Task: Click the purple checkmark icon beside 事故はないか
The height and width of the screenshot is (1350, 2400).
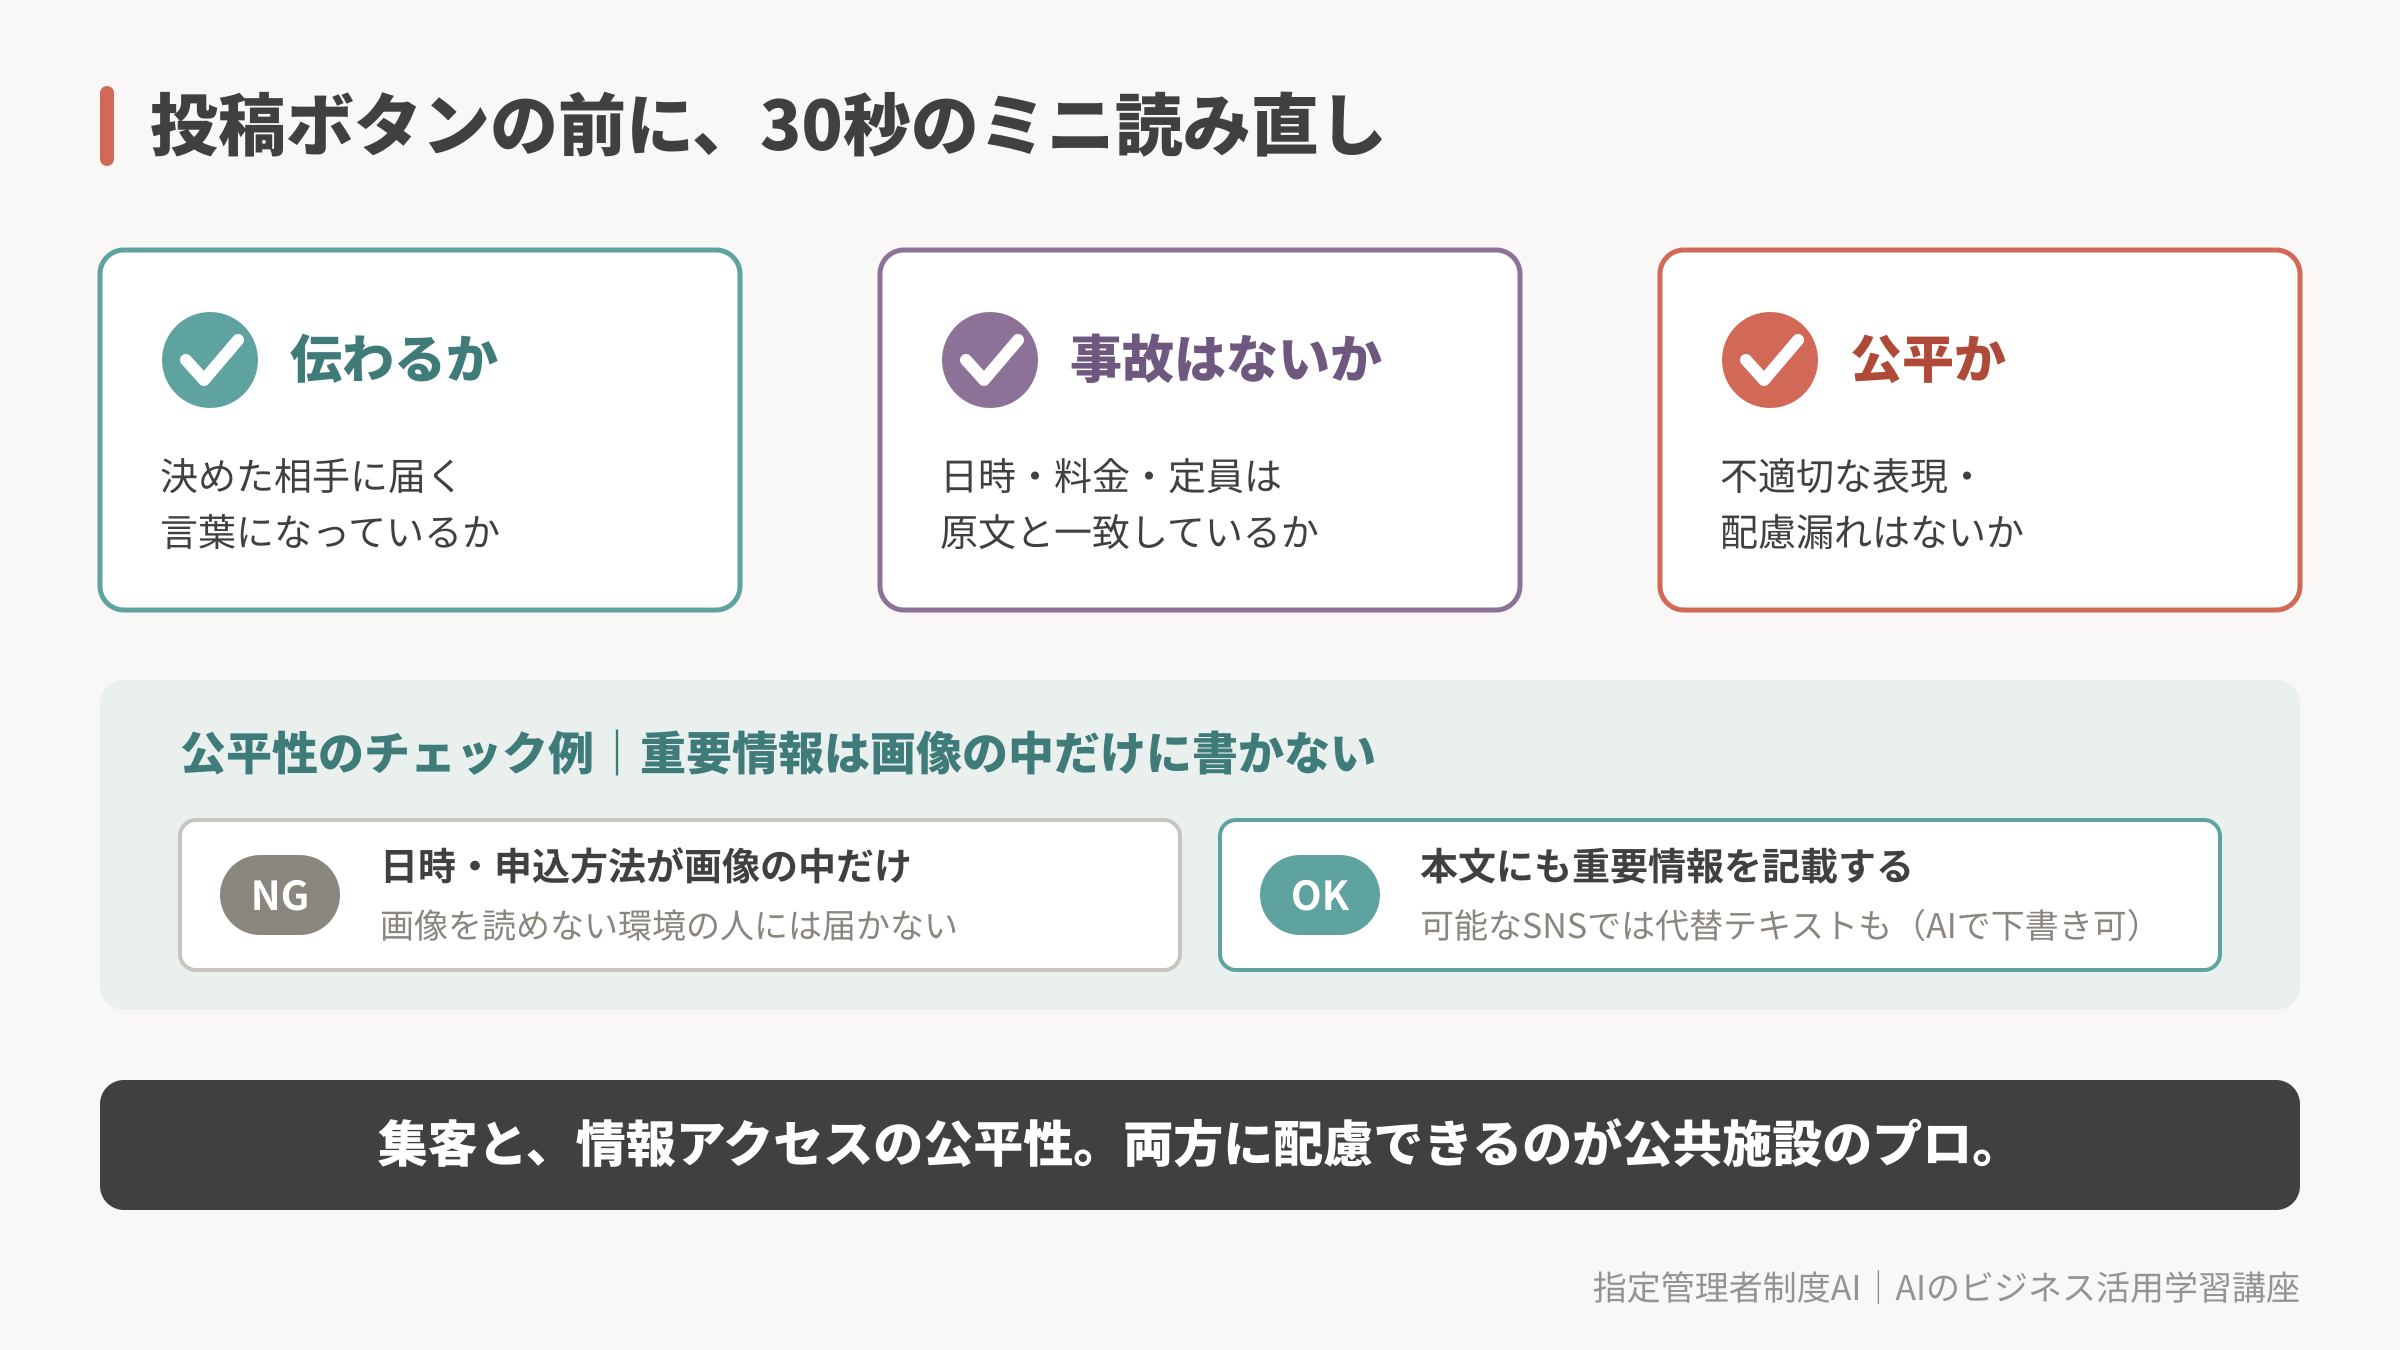Action: coord(990,360)
